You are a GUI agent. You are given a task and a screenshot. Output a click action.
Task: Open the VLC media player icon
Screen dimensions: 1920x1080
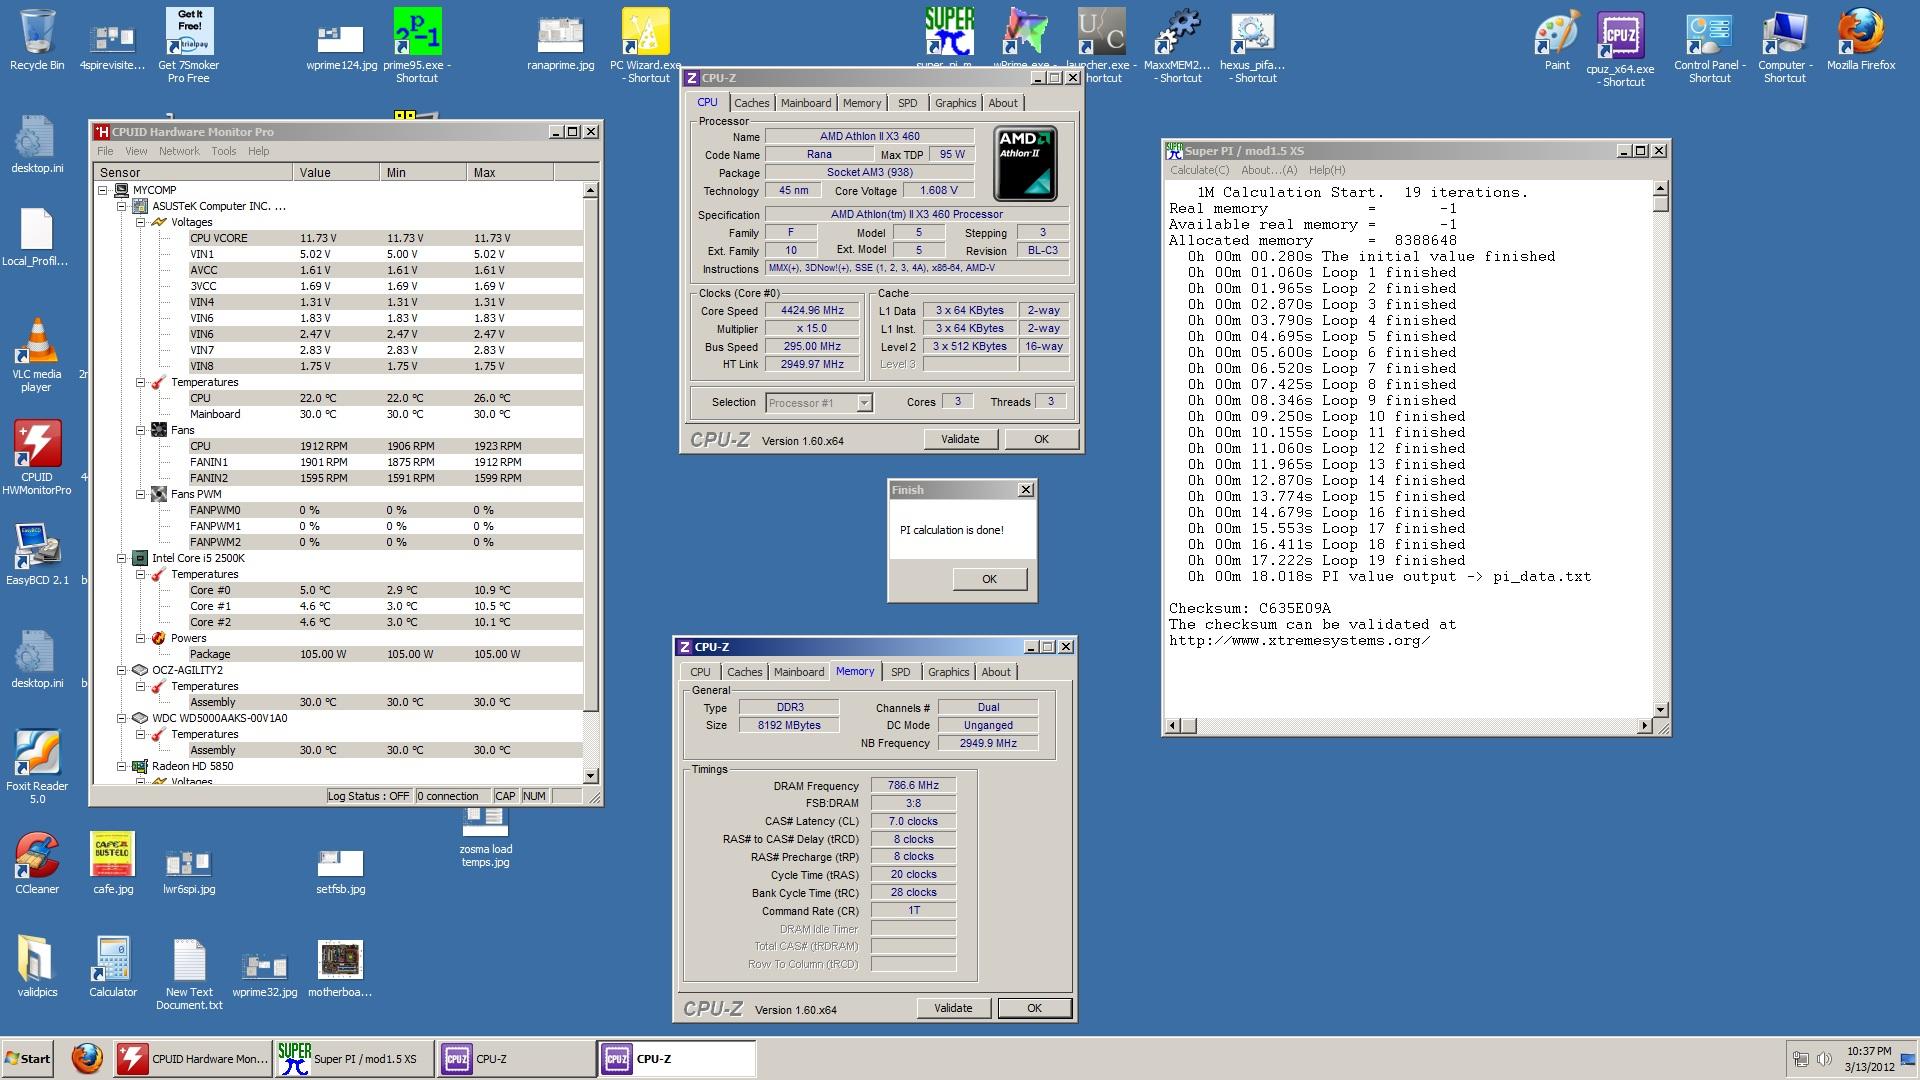coord(37,355)
